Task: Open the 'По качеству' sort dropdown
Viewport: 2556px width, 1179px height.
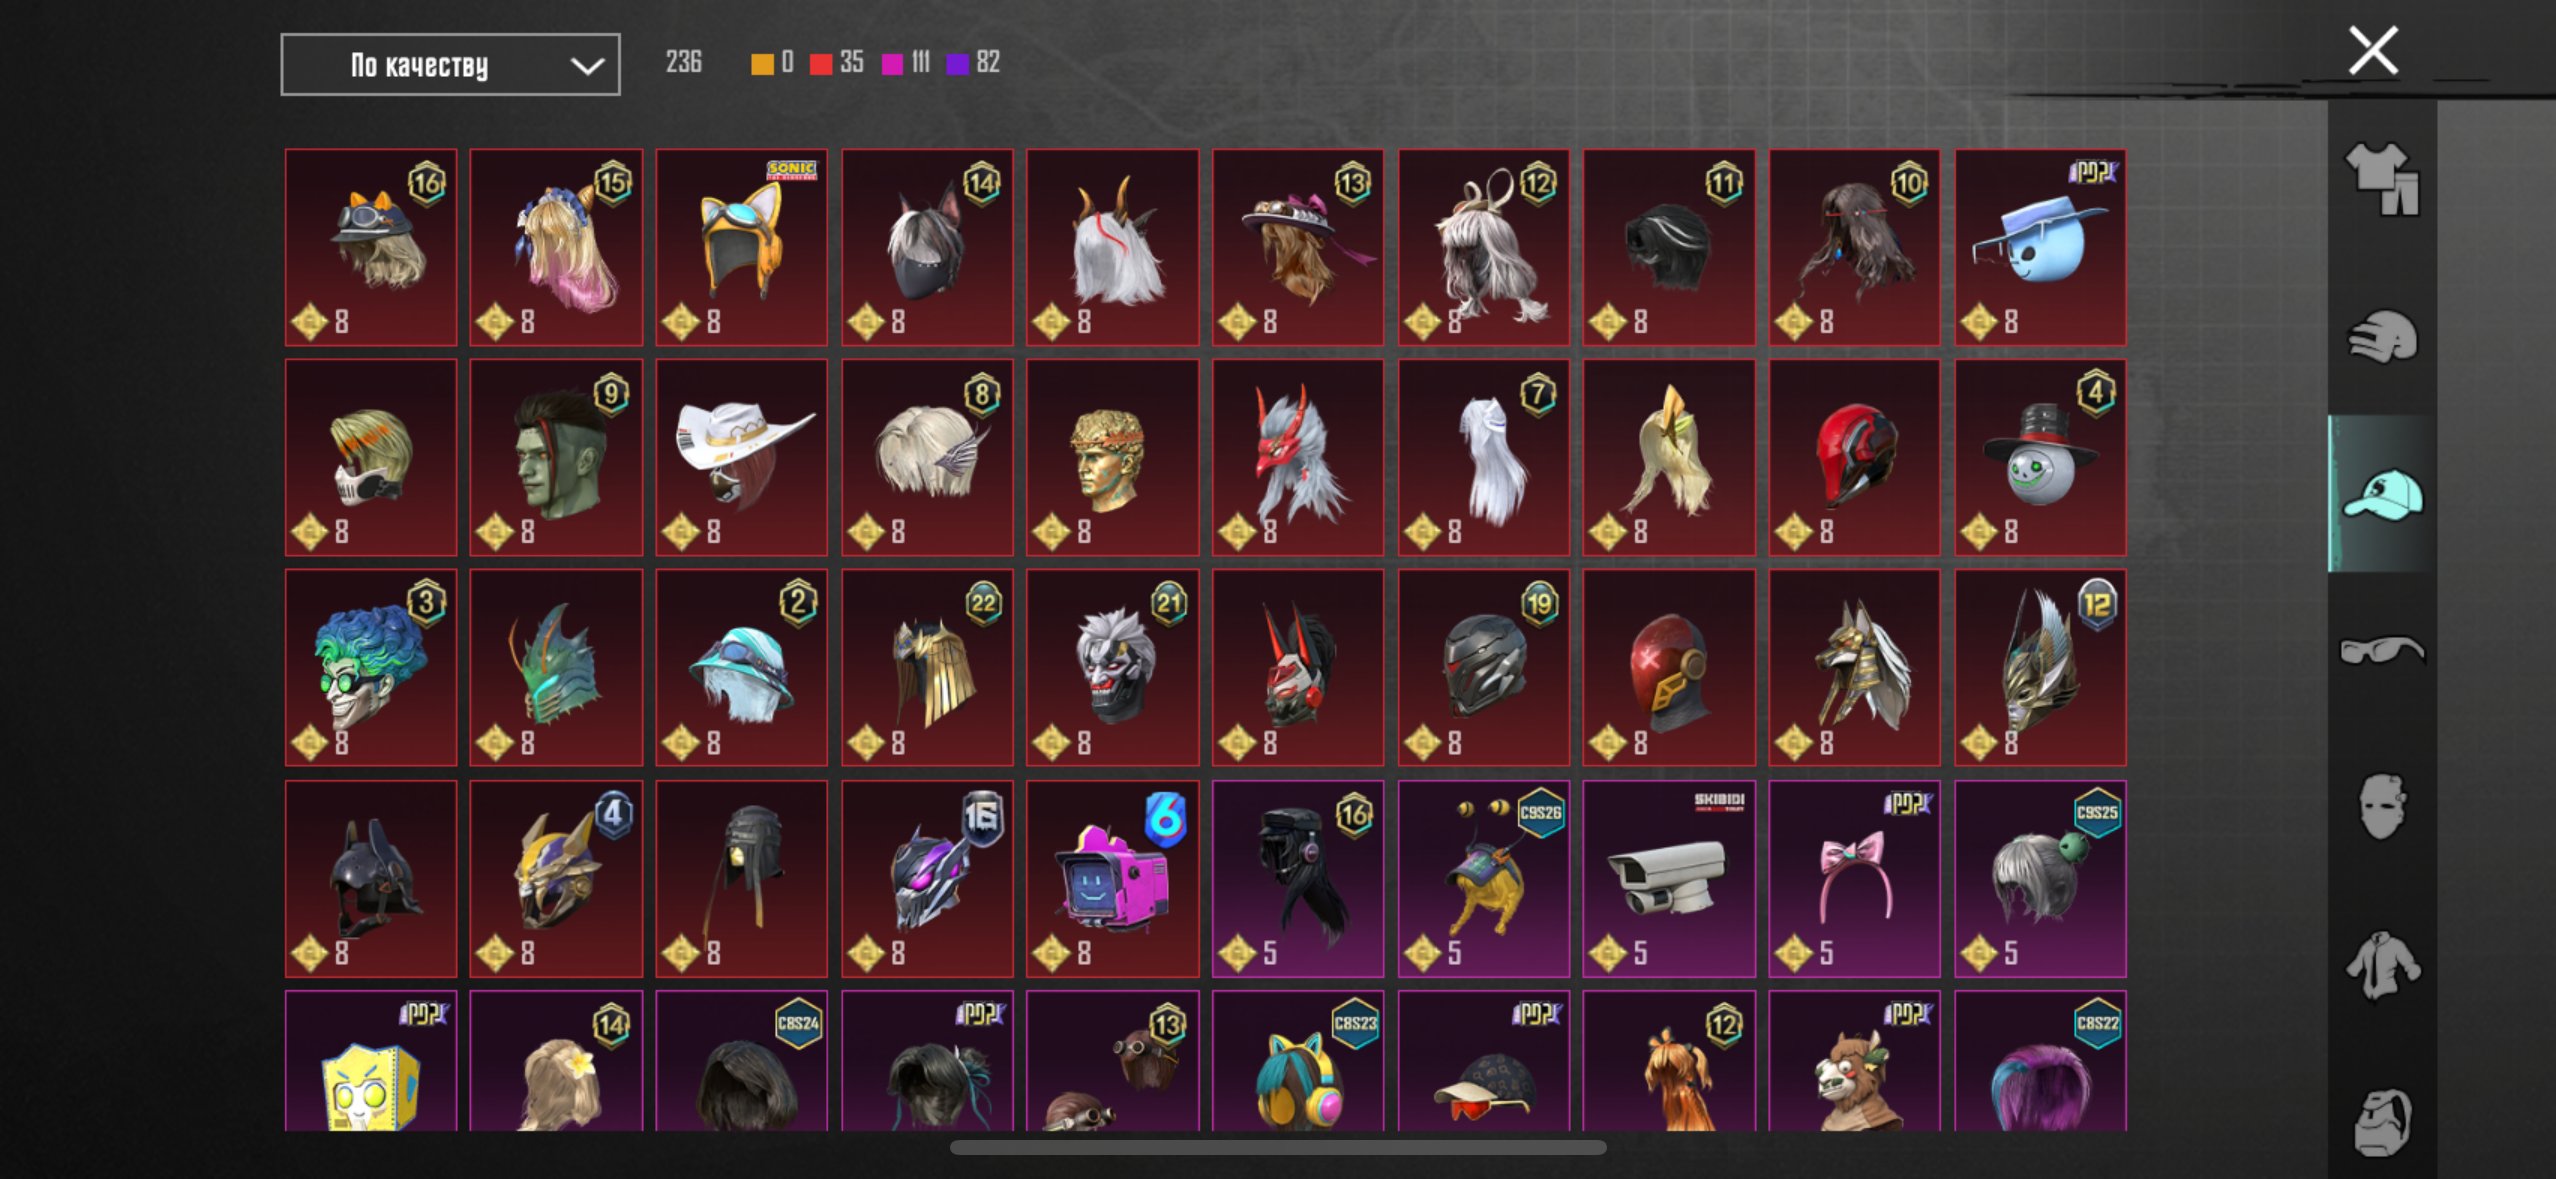Action: coord(450,65)
